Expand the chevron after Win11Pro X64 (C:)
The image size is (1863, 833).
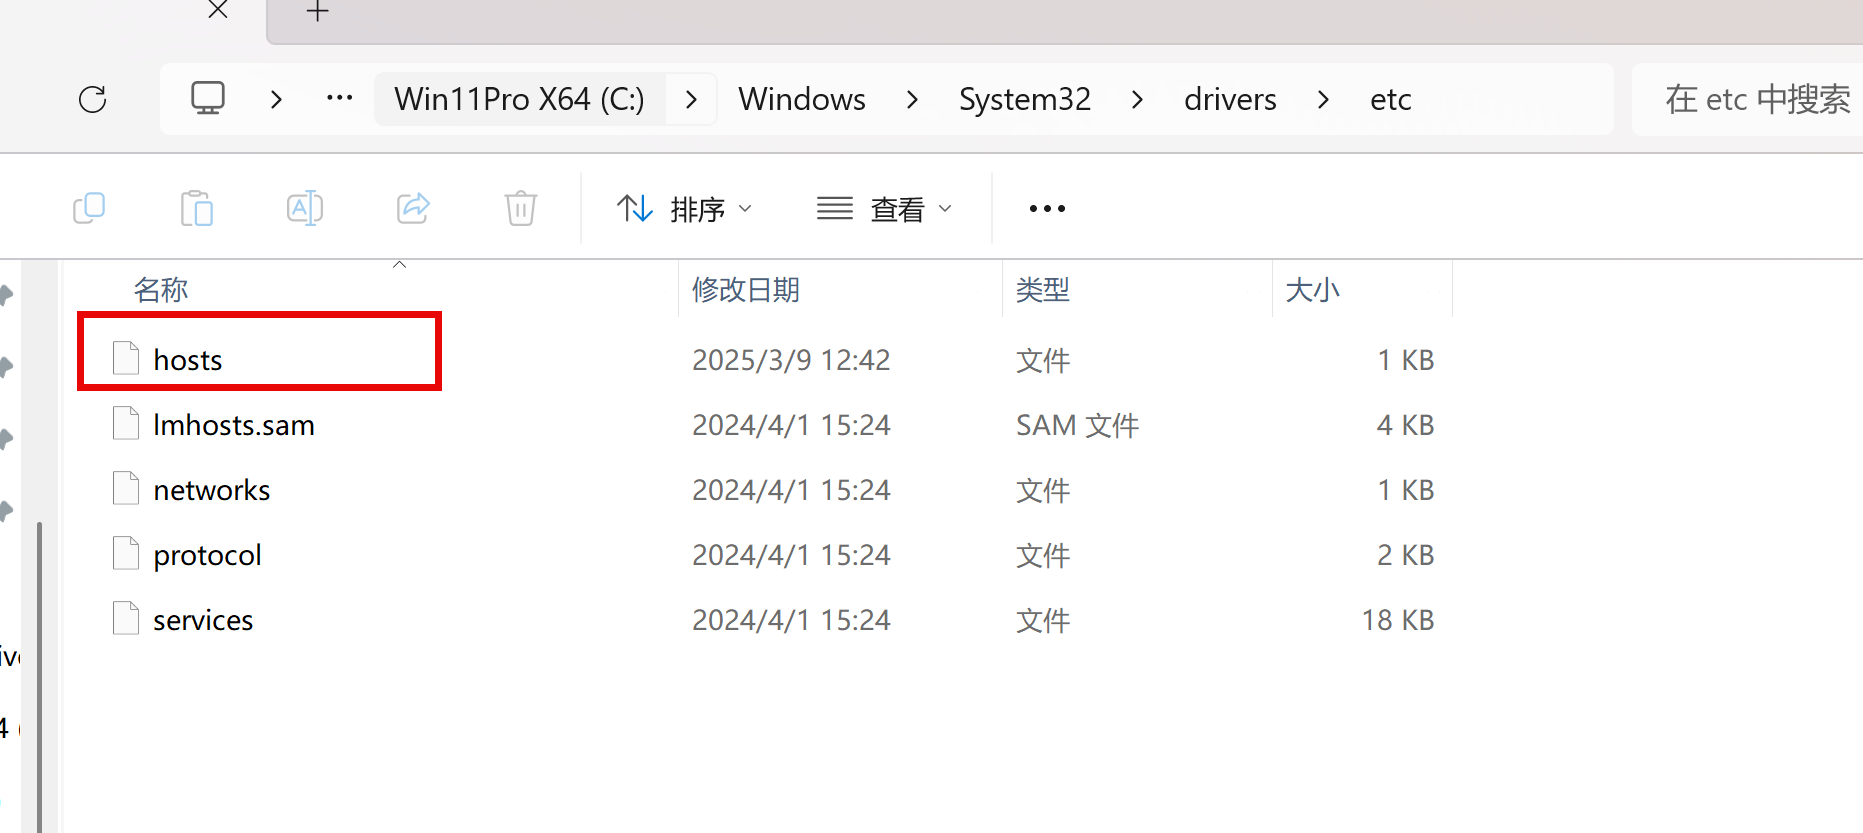(691, 99)
